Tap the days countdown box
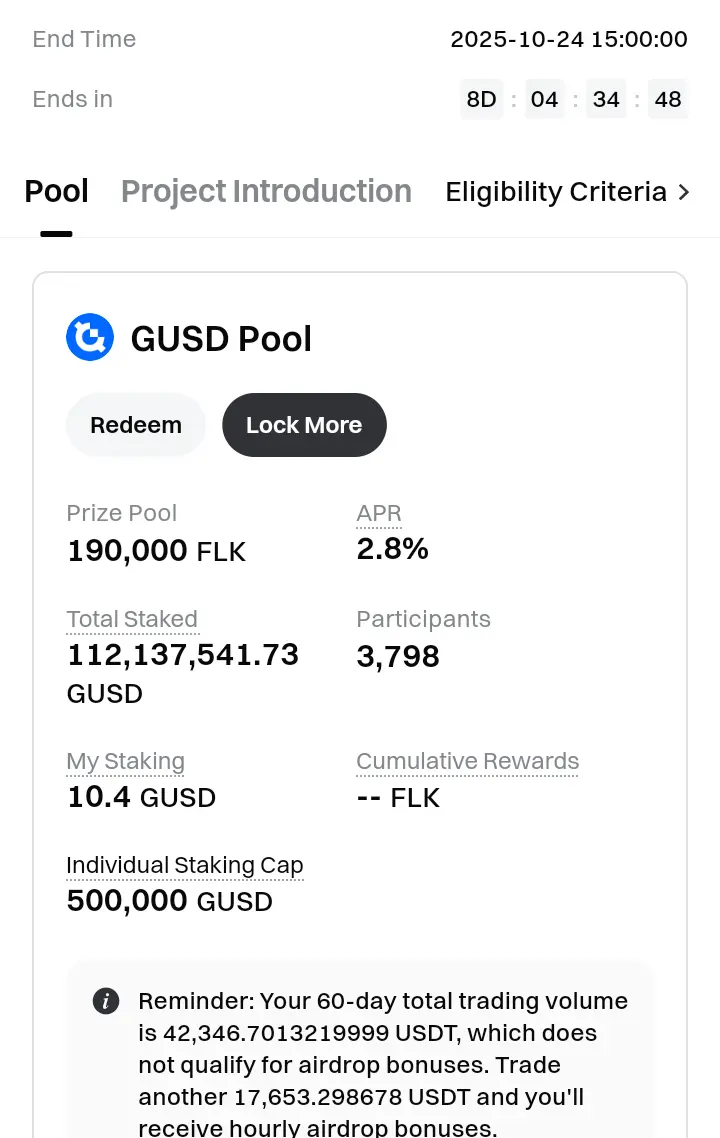This screenshot has height=1138, width=720. pos(481,99)
